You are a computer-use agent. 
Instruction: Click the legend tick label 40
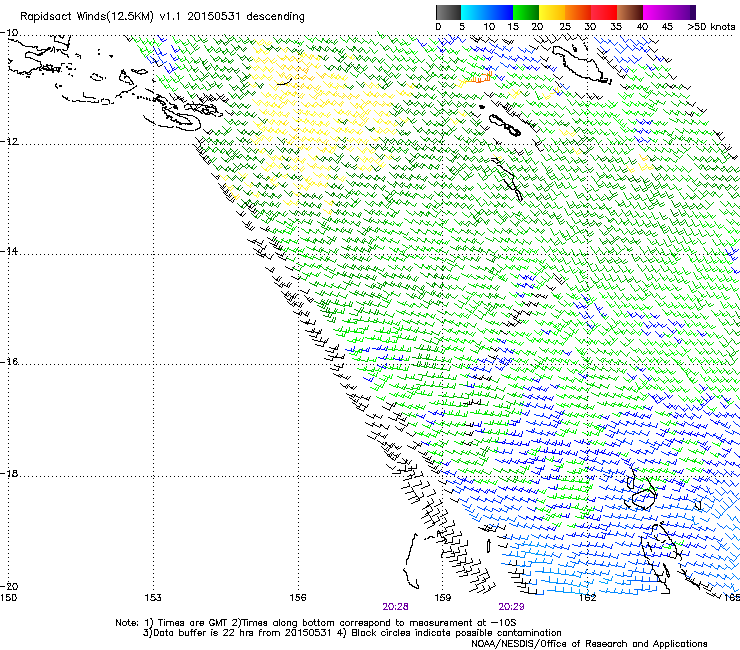pyautogui.click(x=642, y=27)
